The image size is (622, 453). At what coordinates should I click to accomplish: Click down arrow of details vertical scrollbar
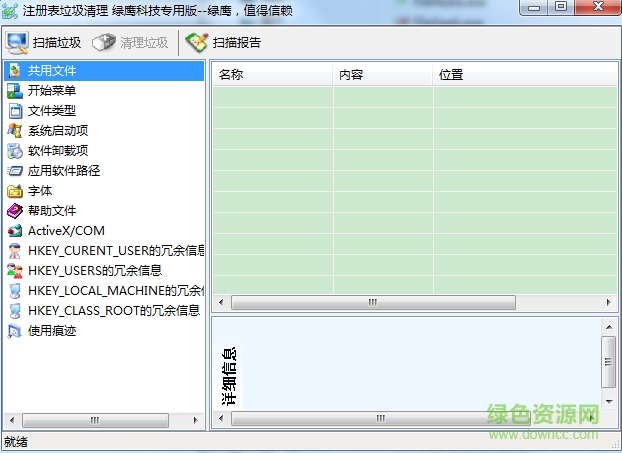609,402
